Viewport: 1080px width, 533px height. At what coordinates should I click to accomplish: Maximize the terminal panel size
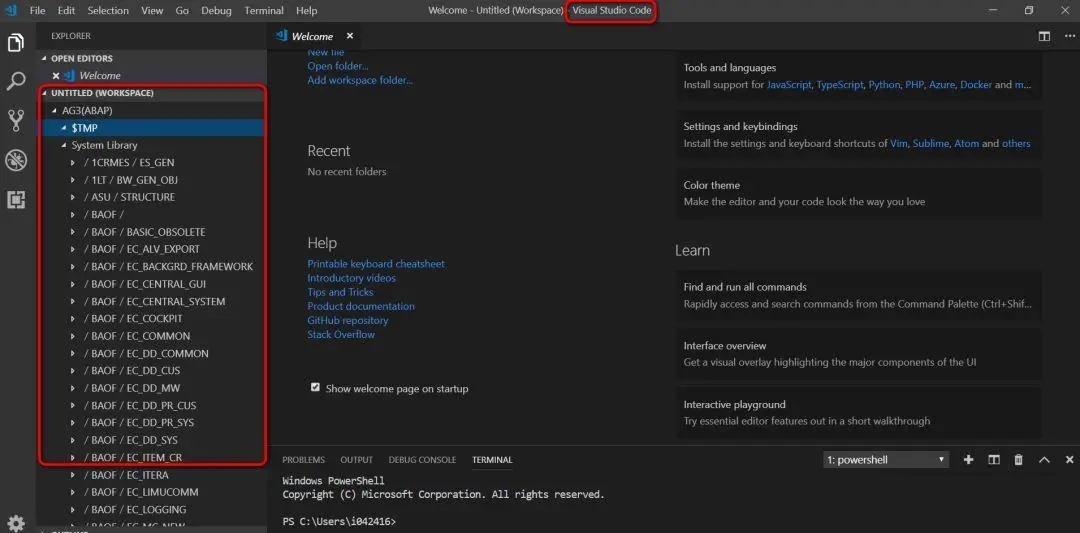1044,459
